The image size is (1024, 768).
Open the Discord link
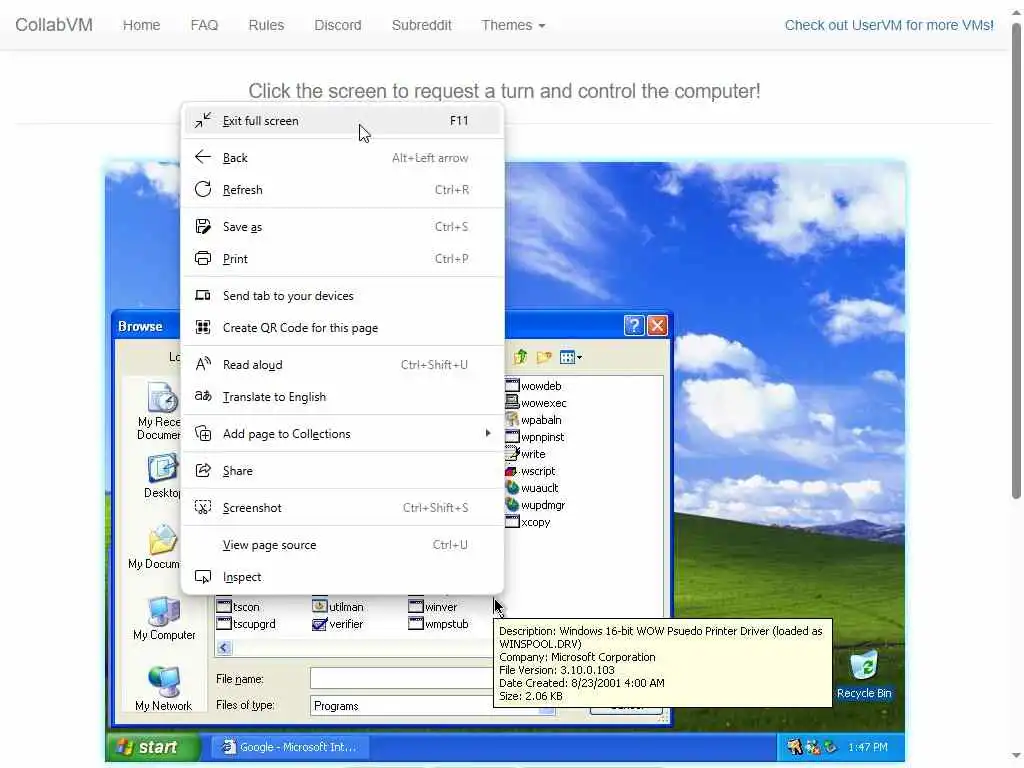point(338,25)
